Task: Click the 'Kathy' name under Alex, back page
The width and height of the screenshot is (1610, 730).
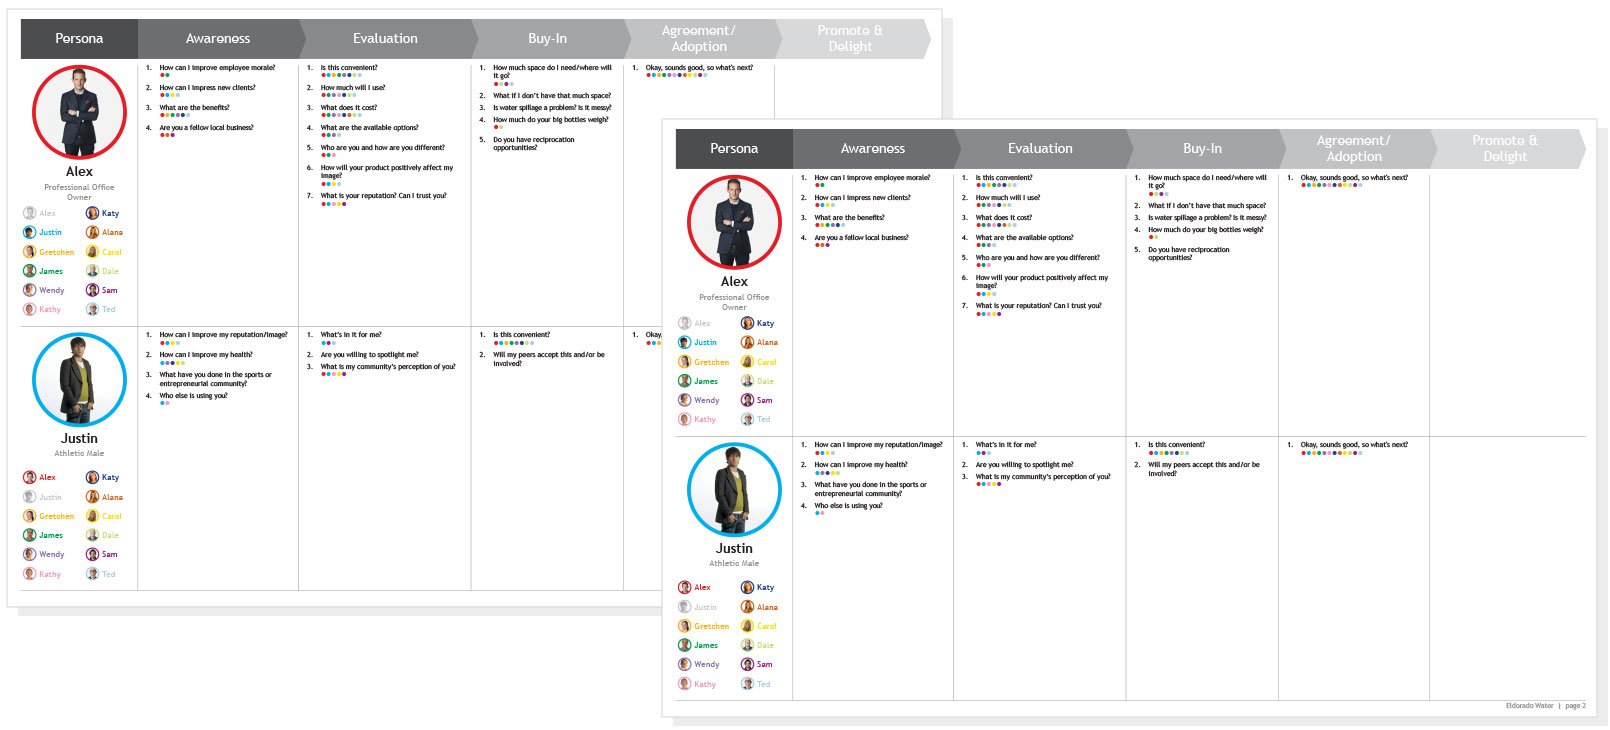Action: click(x=50, y=309)
